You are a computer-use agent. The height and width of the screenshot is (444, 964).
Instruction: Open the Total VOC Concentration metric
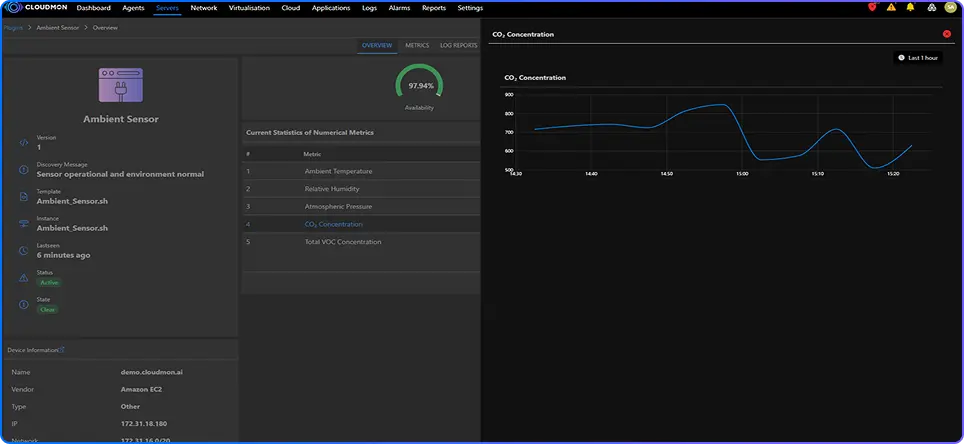tap(343, 242)
